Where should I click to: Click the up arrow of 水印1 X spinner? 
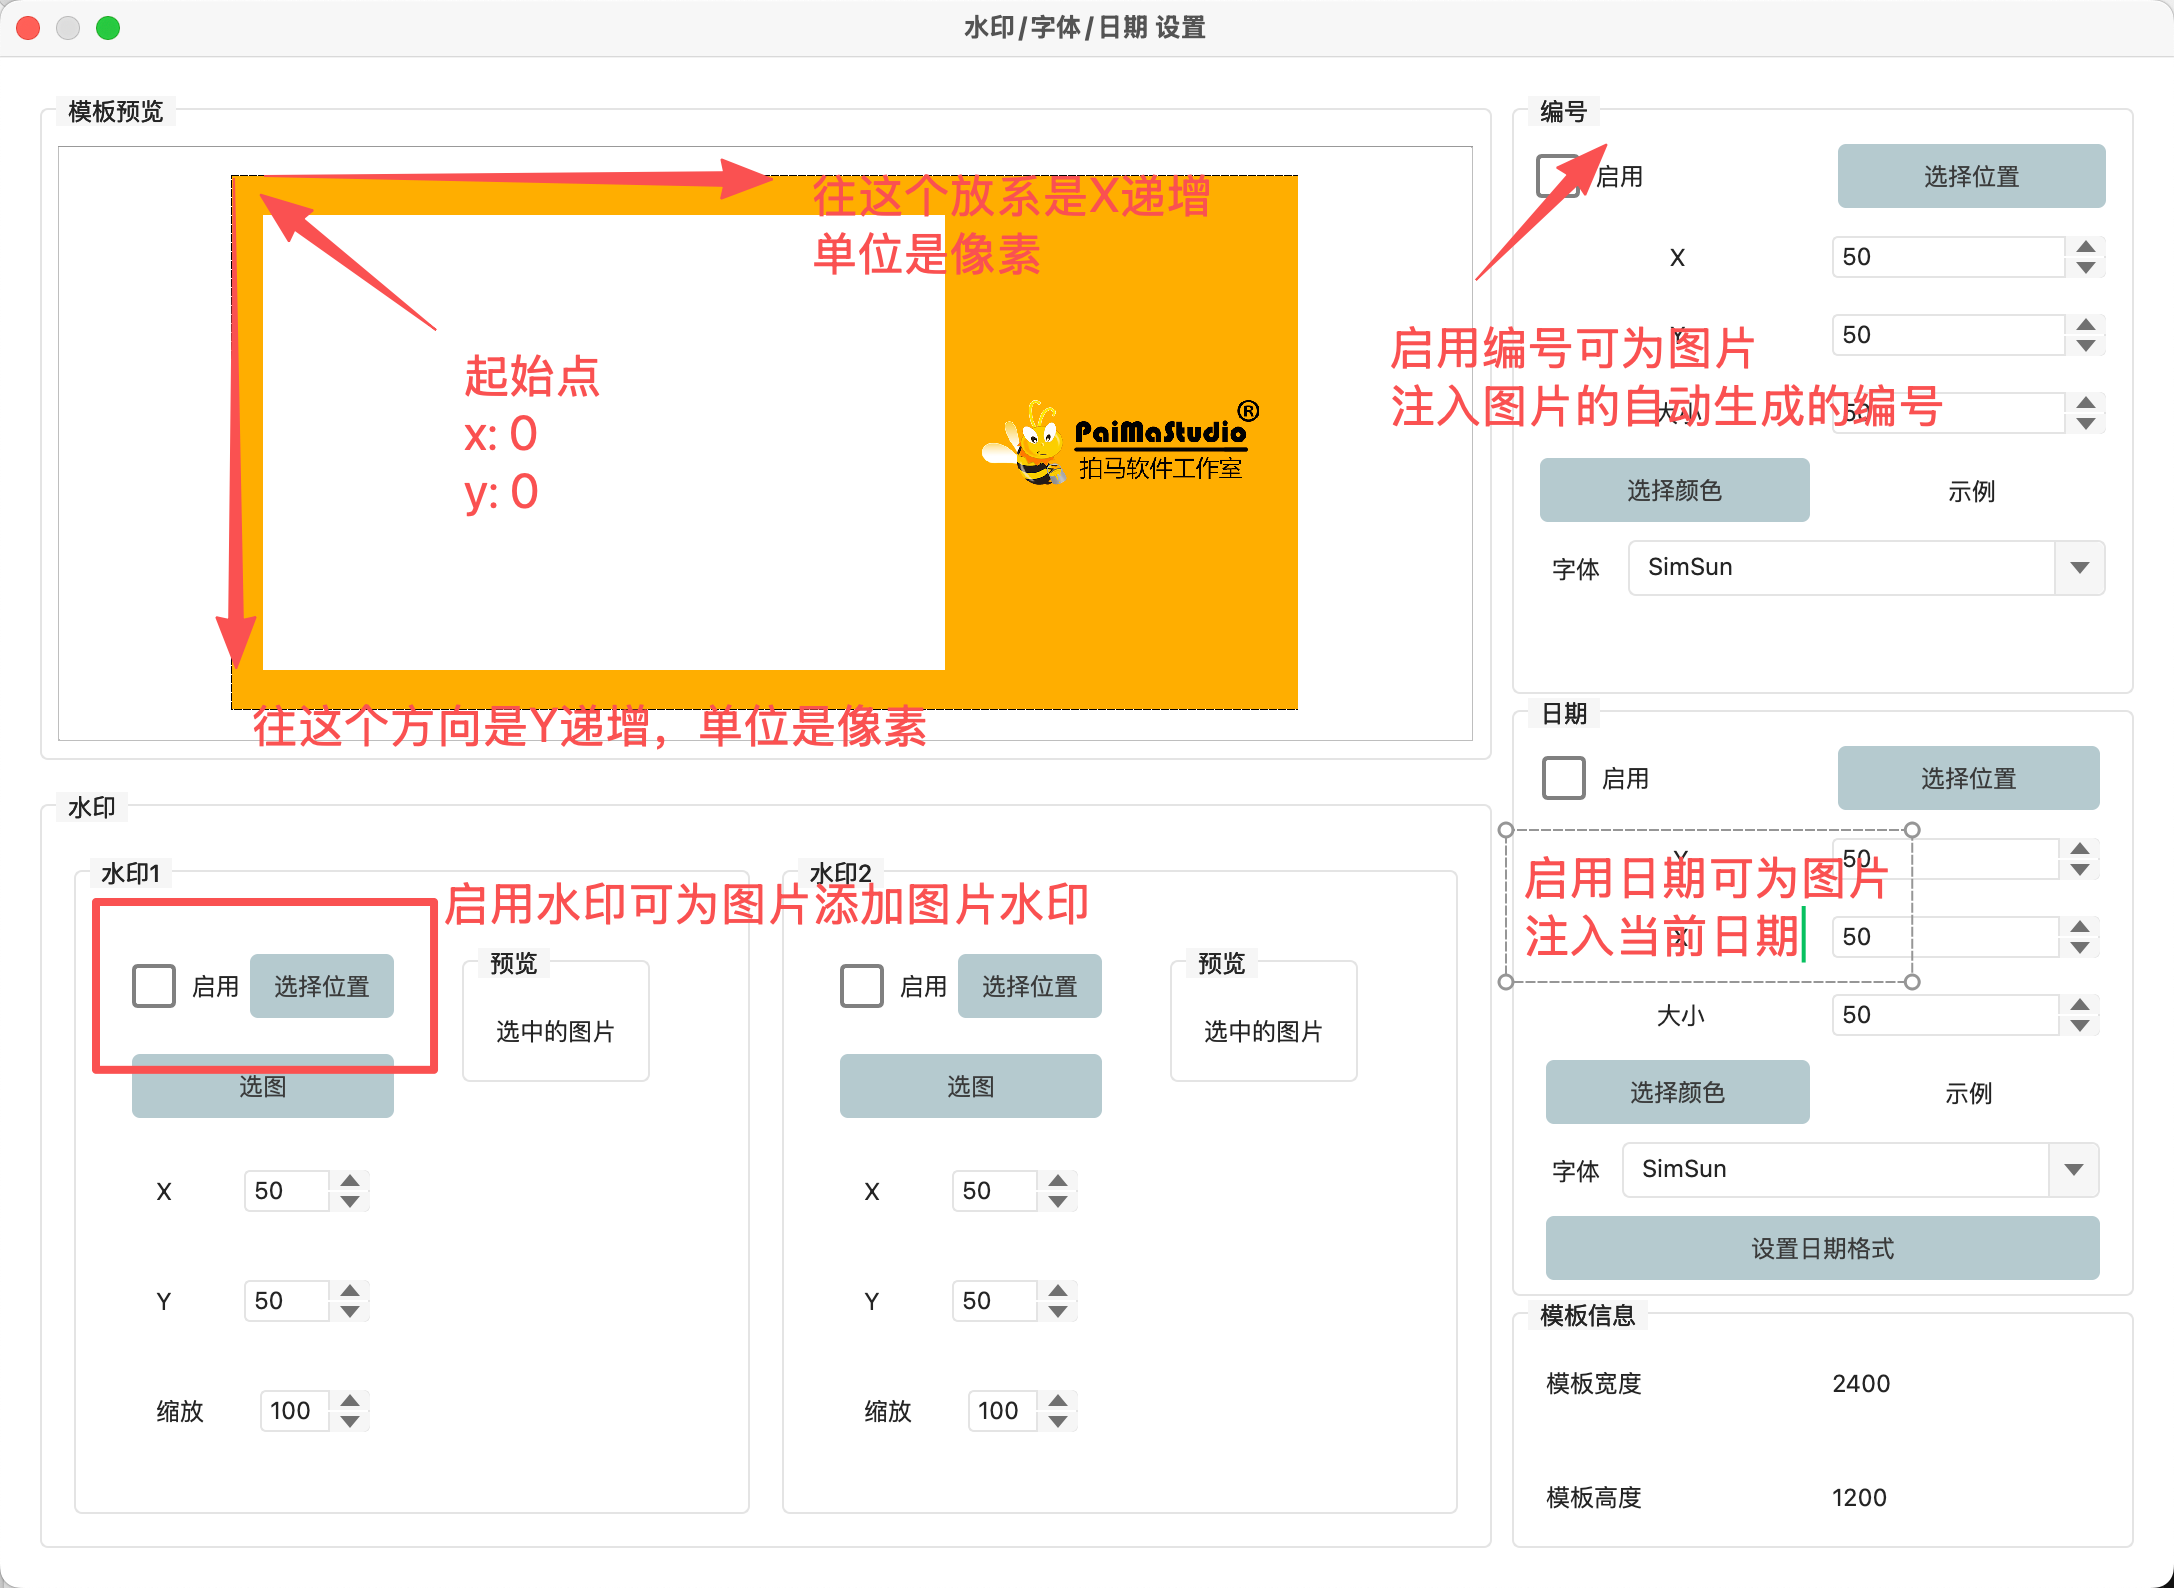[x=350, y=1181]
